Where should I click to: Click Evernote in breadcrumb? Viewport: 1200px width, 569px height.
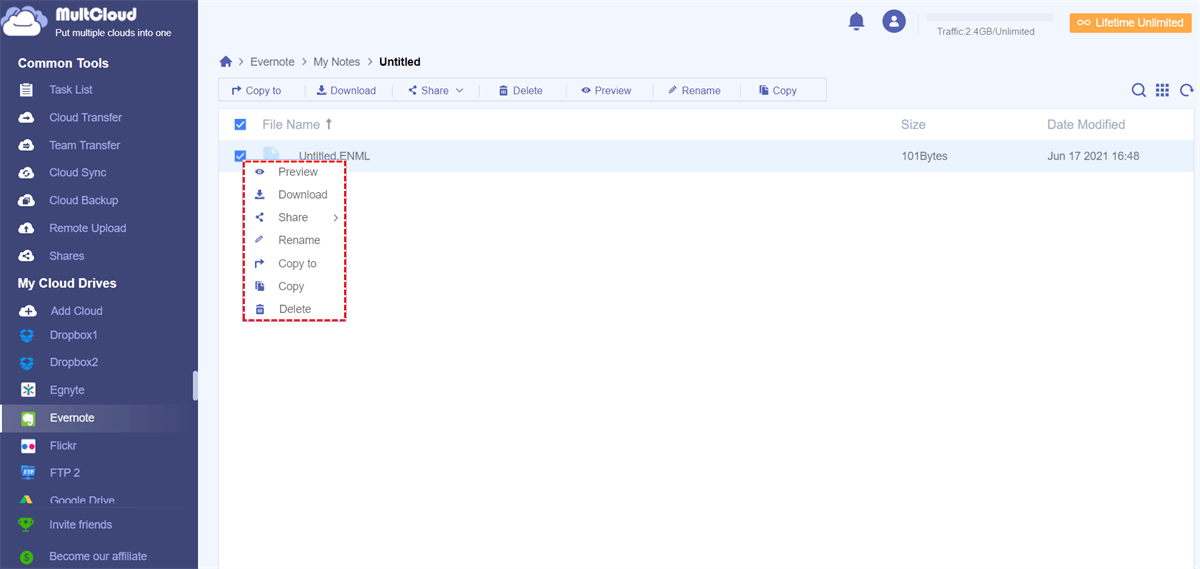pos(272,62)
